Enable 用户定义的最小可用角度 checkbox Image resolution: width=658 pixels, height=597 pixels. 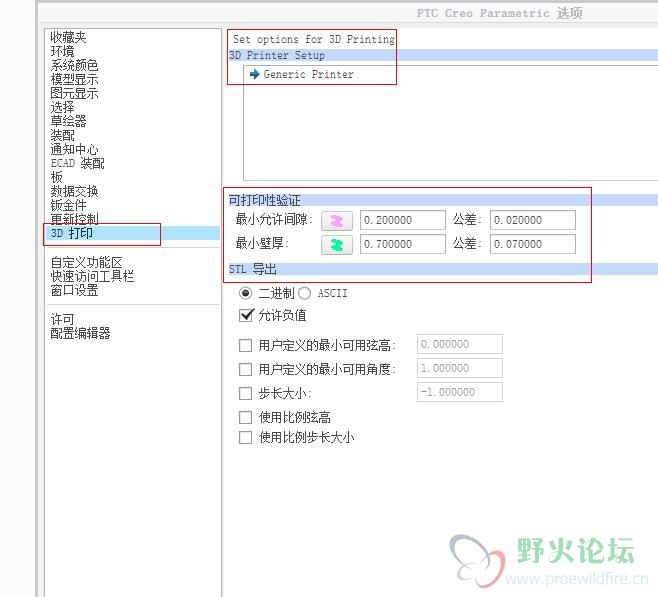pyautogui.click(x=245, y=369)
